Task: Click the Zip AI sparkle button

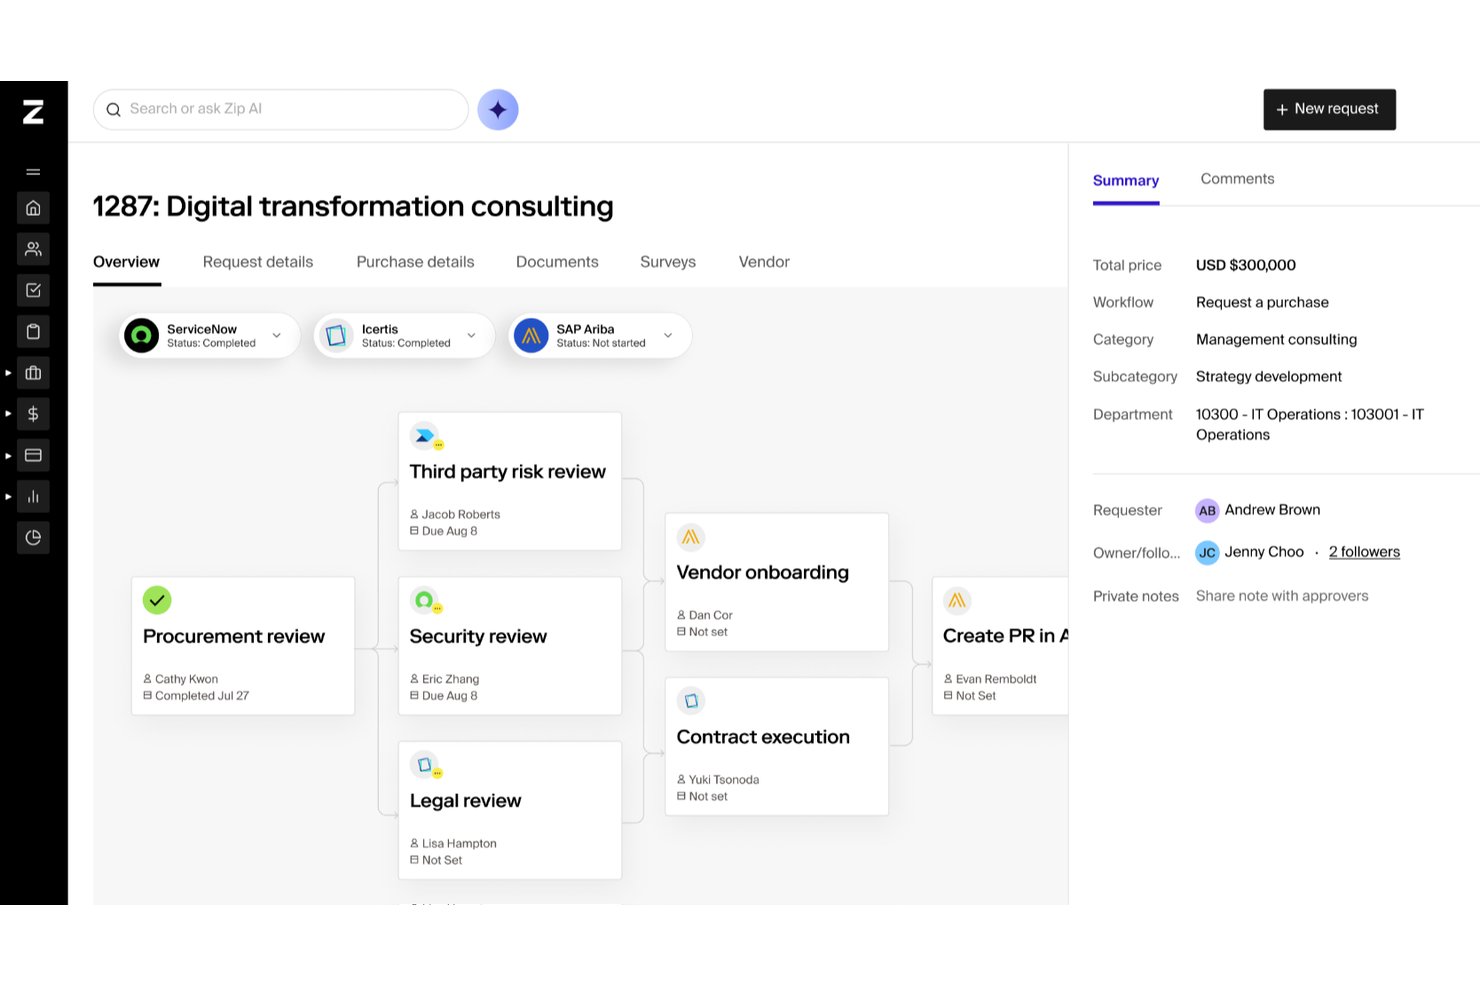Action: point(498,110)
